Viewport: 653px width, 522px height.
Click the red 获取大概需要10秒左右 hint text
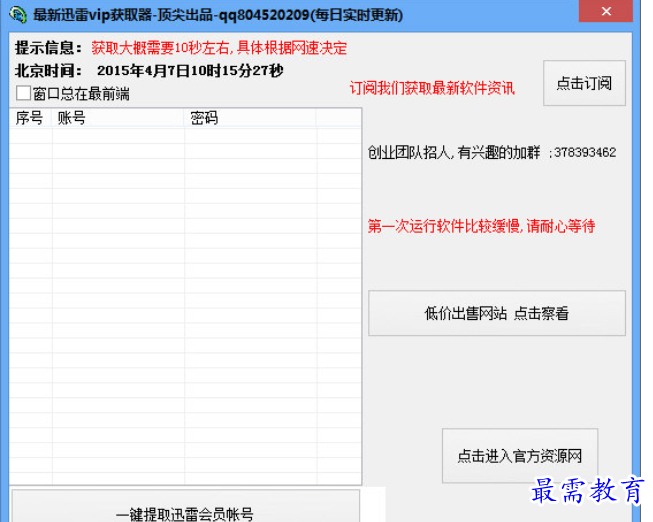pos(219,48)
